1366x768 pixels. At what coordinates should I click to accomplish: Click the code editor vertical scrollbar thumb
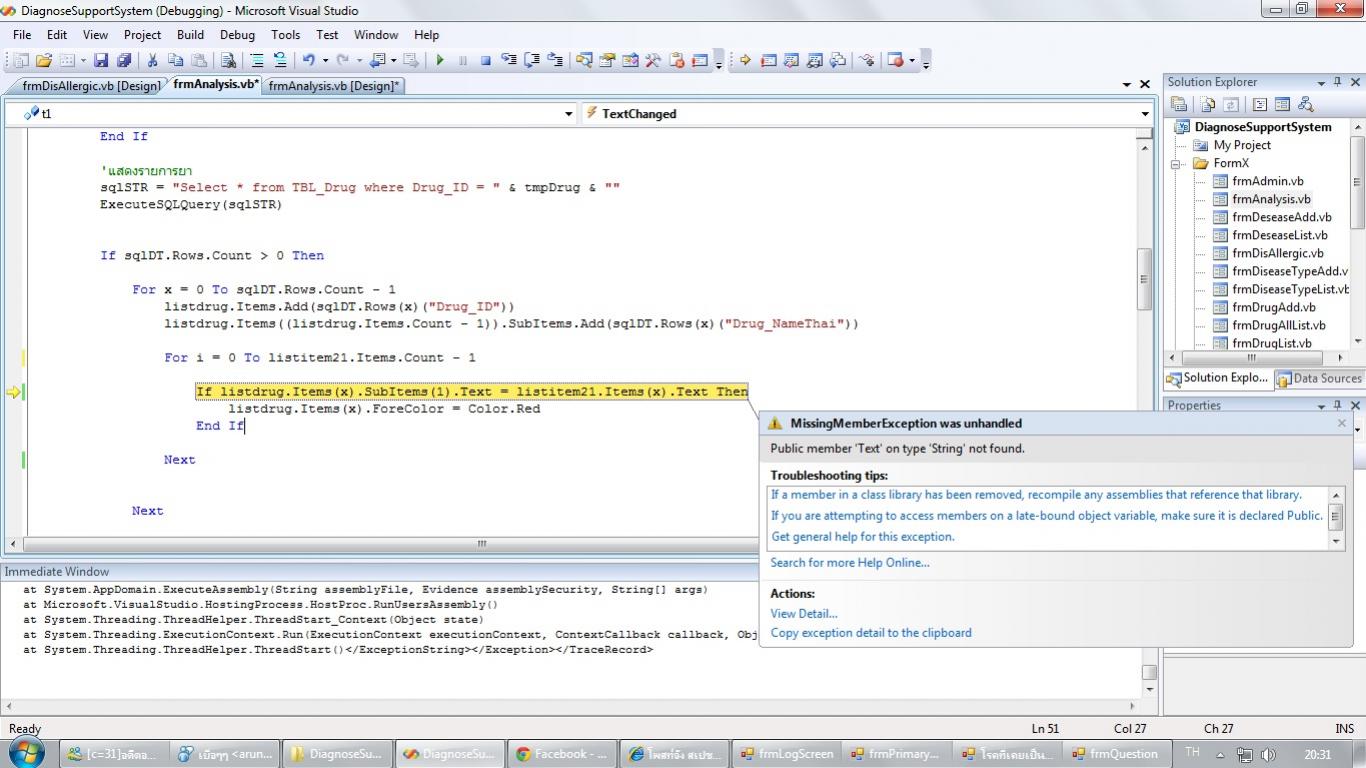point(1145,279)
